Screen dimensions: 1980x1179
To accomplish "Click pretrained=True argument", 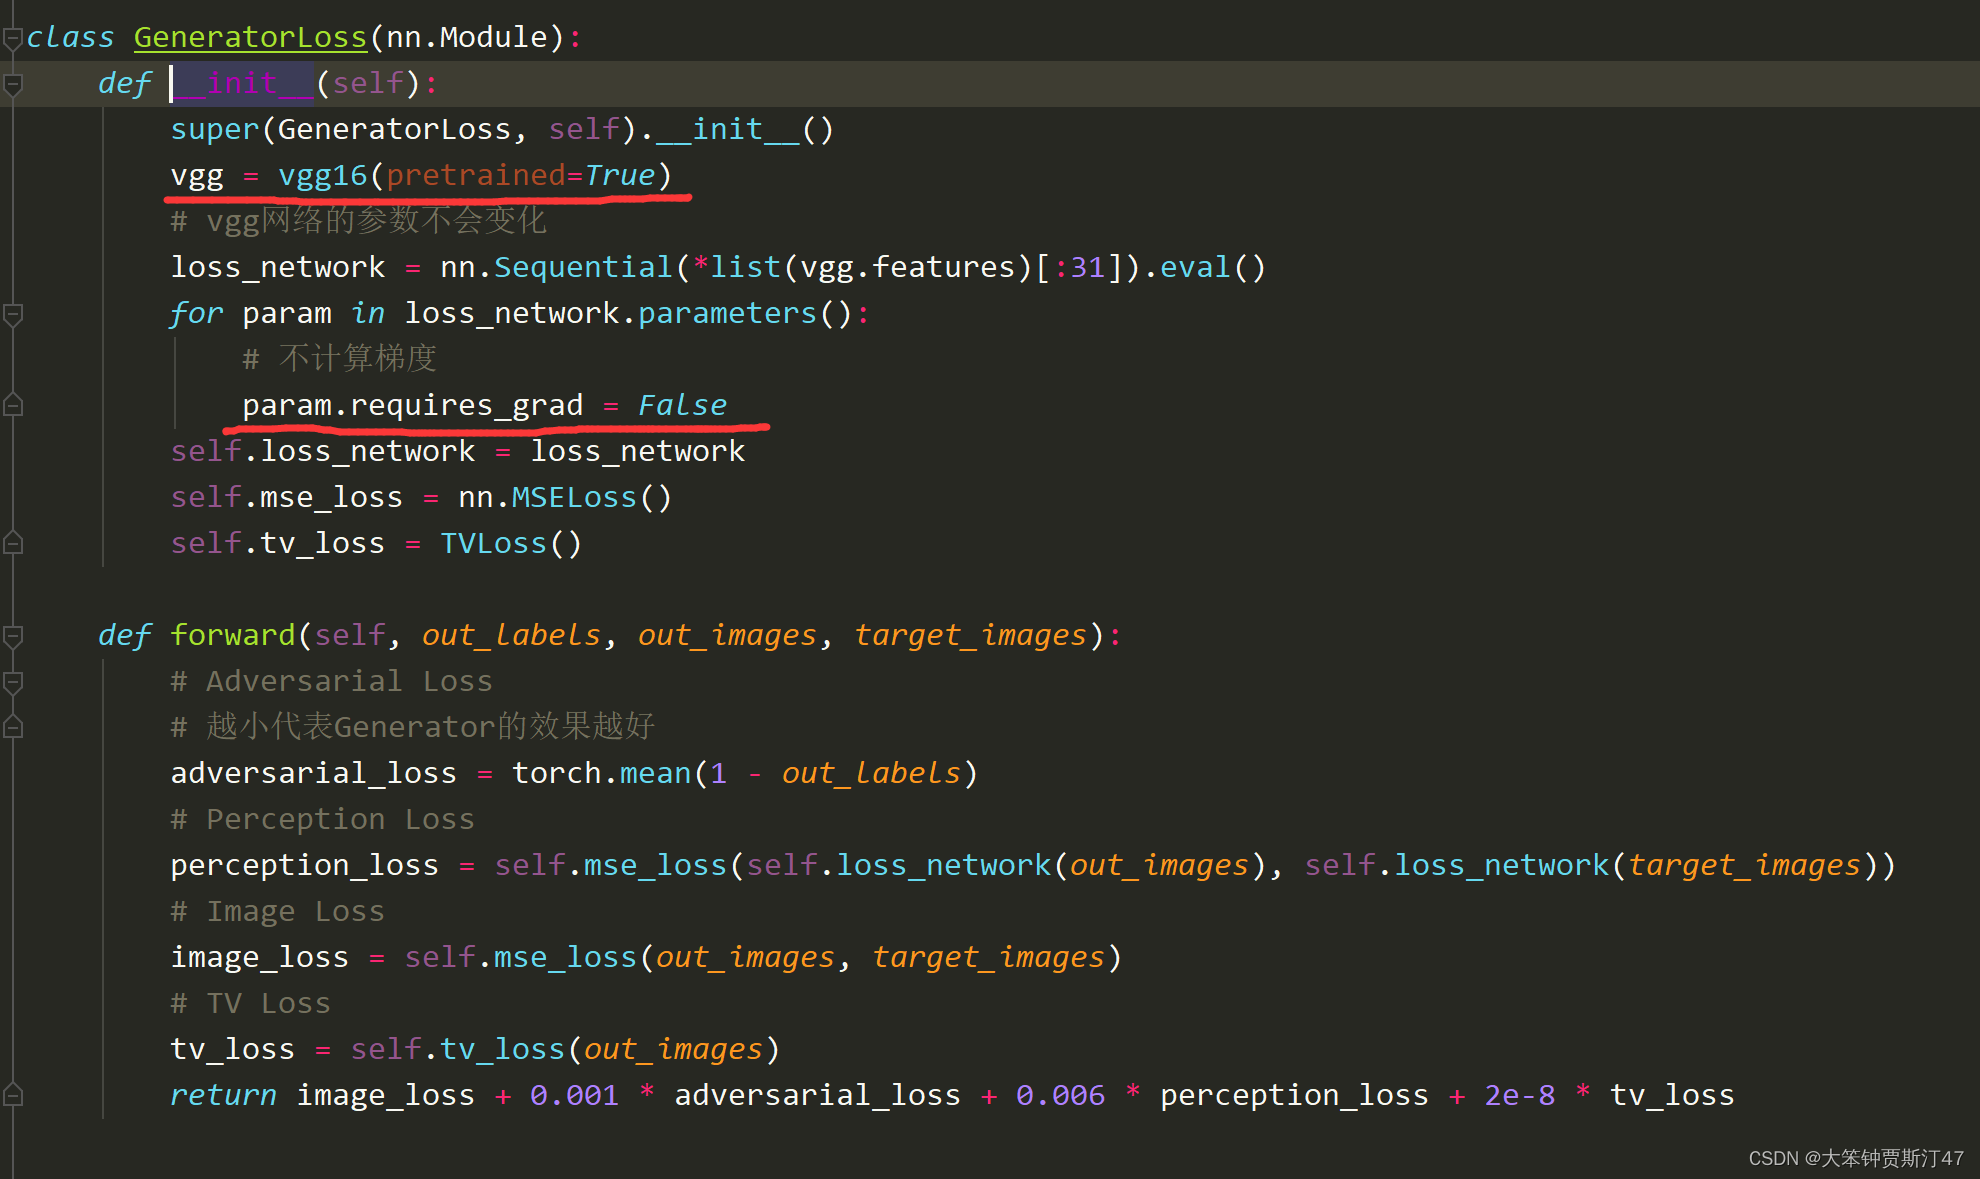I will click(521, 176).
